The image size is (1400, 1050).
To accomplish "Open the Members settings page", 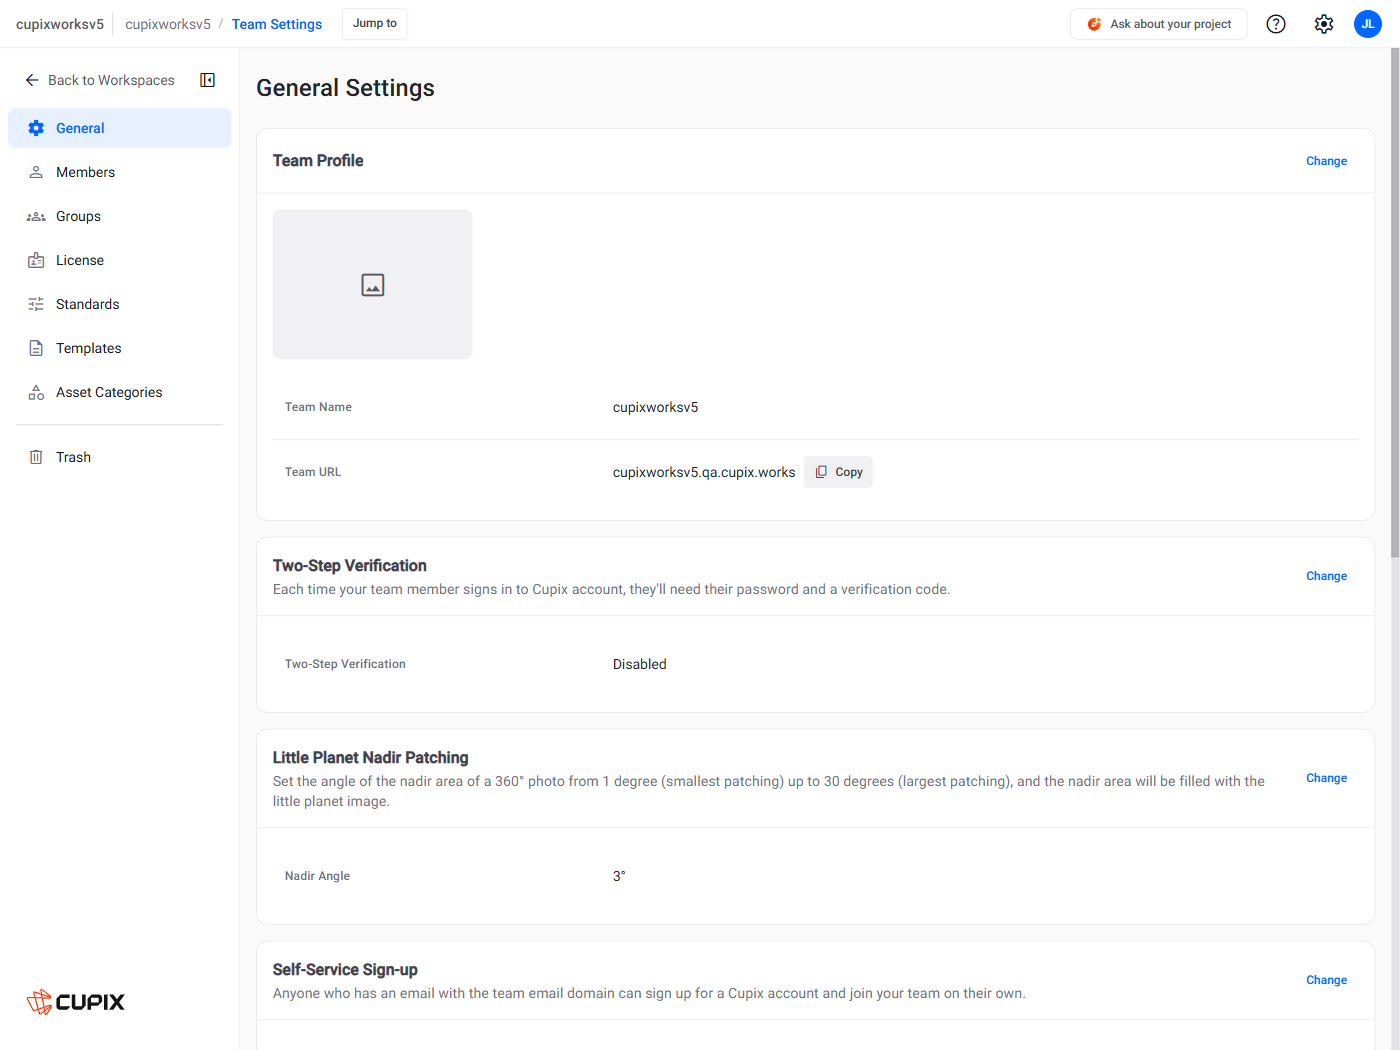I will coord(120,172).
